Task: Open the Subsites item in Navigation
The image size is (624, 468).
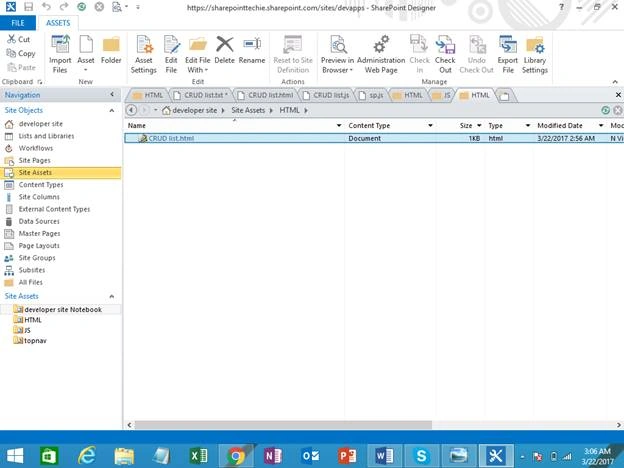Action: (32, 270)
